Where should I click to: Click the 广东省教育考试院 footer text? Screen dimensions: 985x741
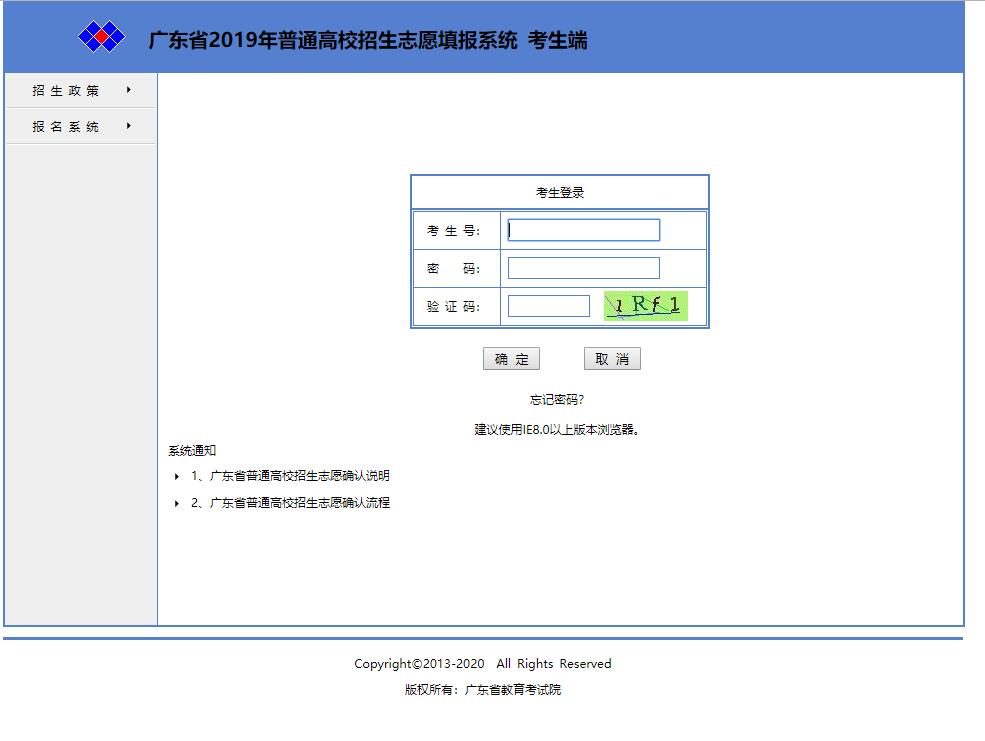(513, 690)
